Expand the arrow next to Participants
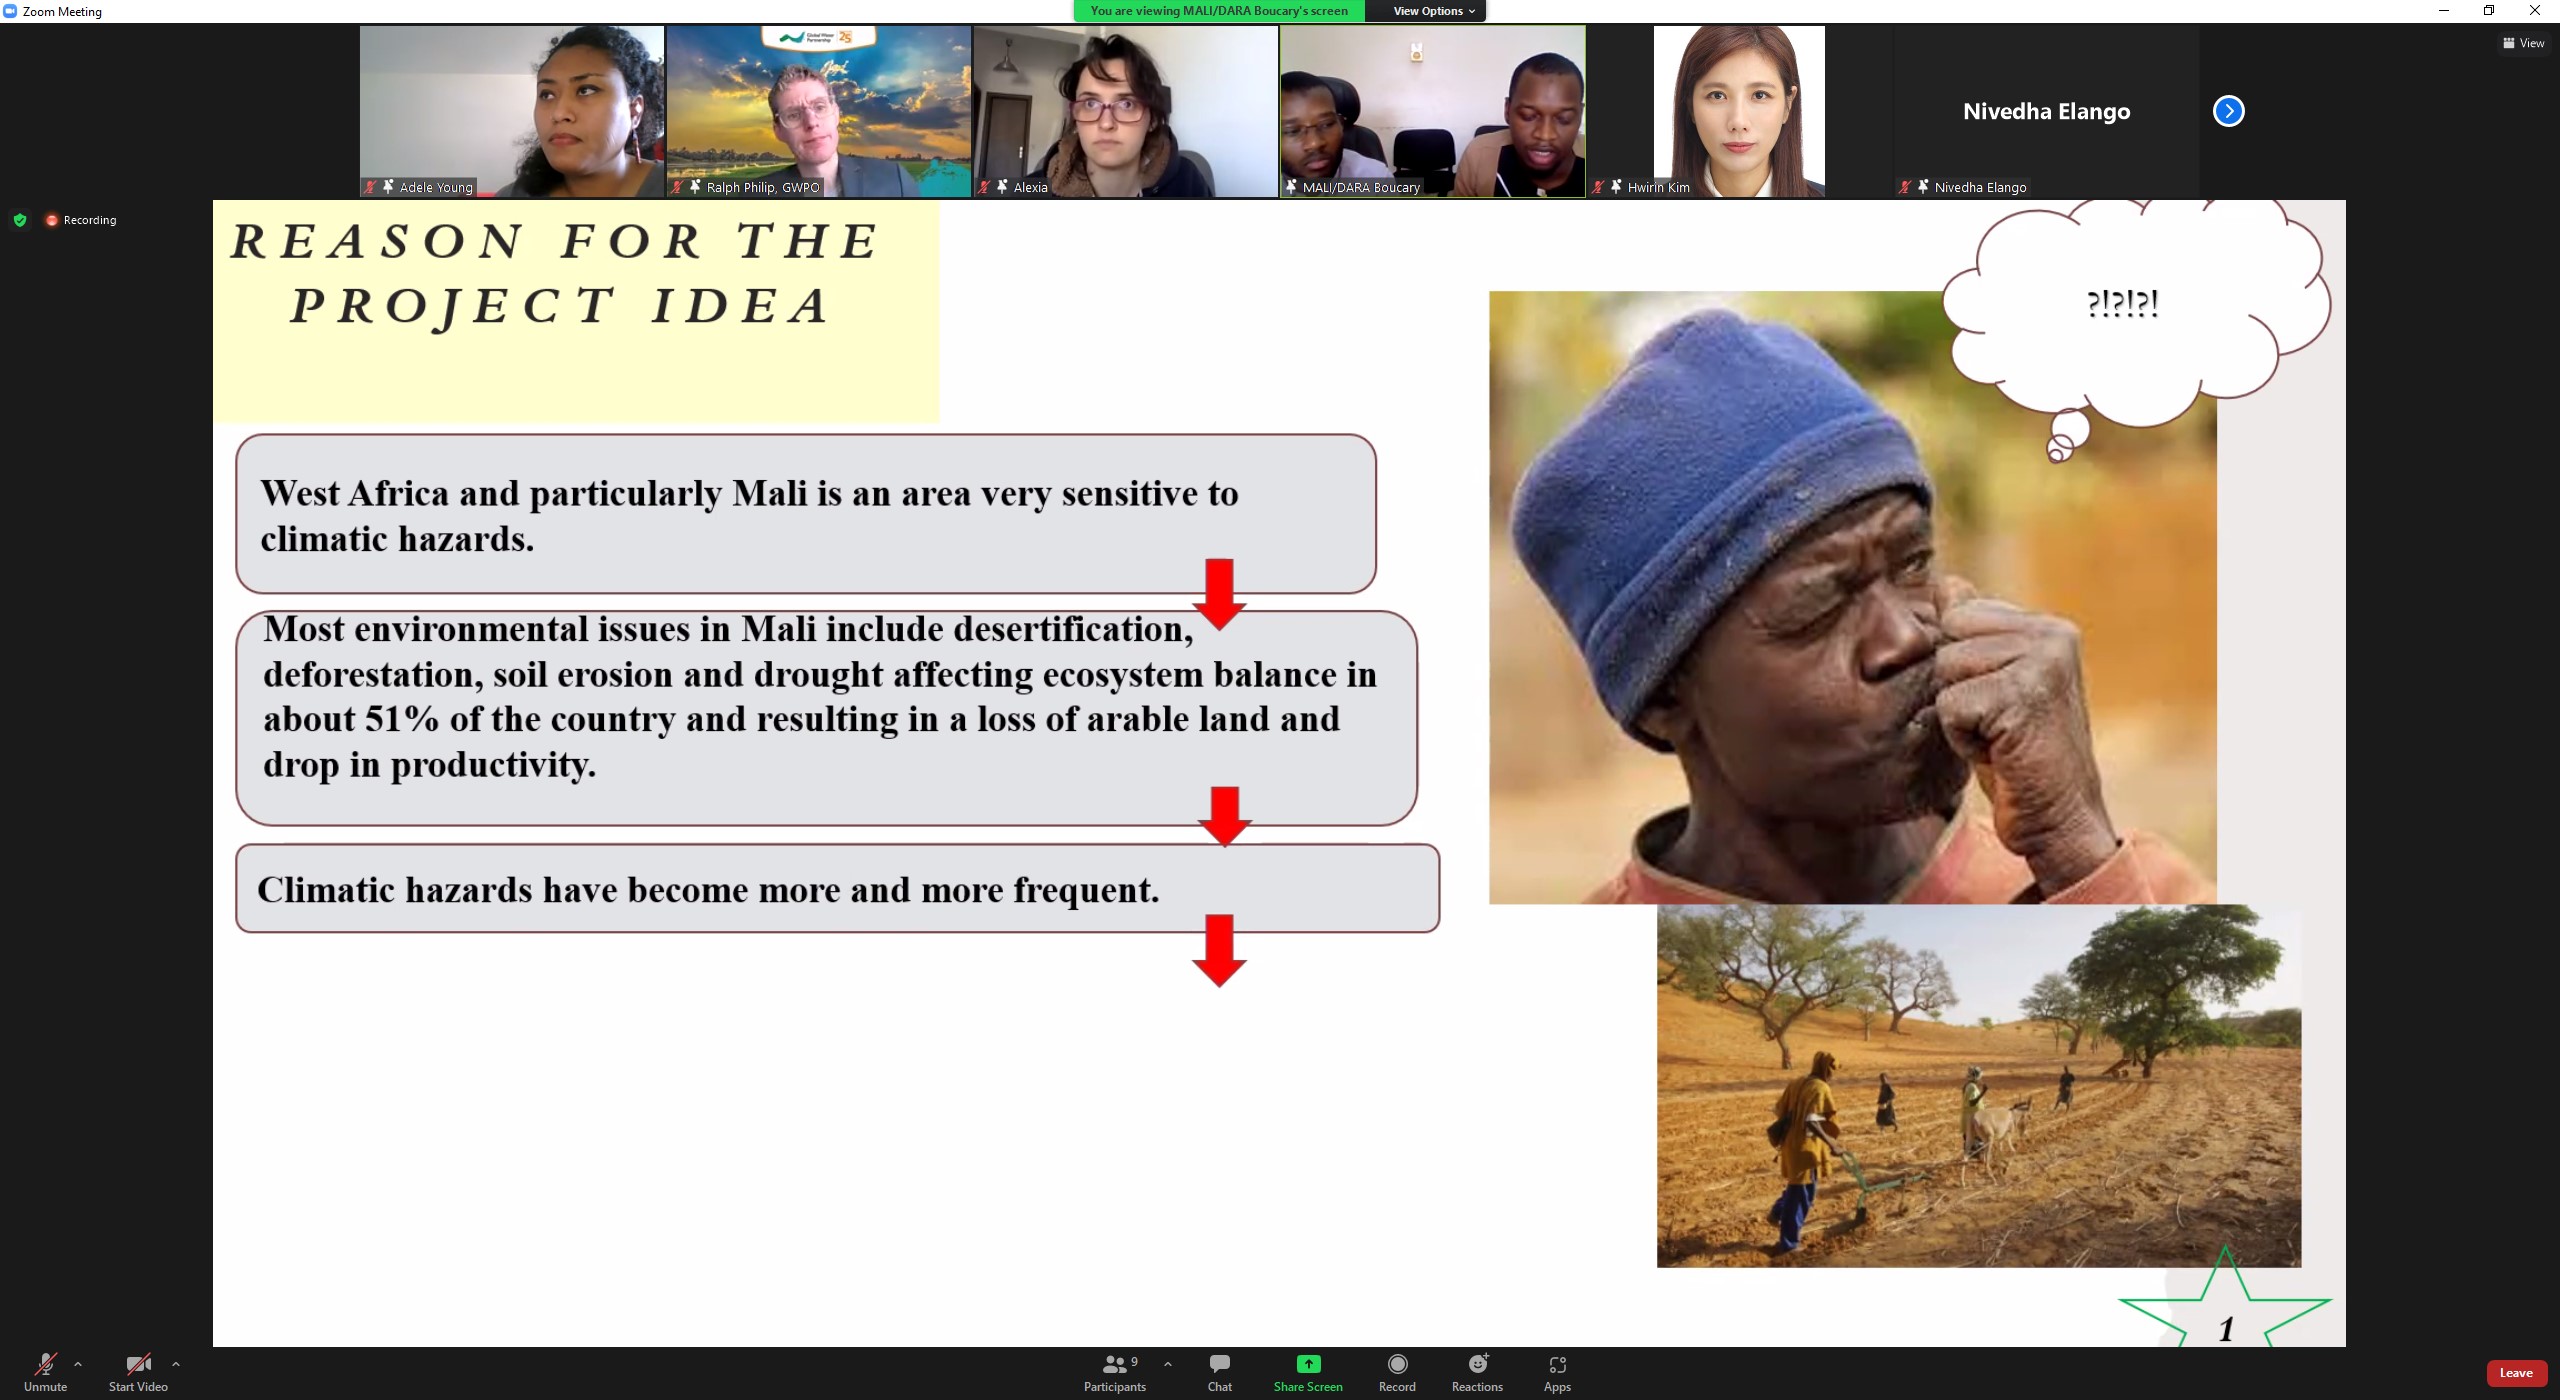This screenshot has height=1400, width=2560. [x=1167, y=1364]
